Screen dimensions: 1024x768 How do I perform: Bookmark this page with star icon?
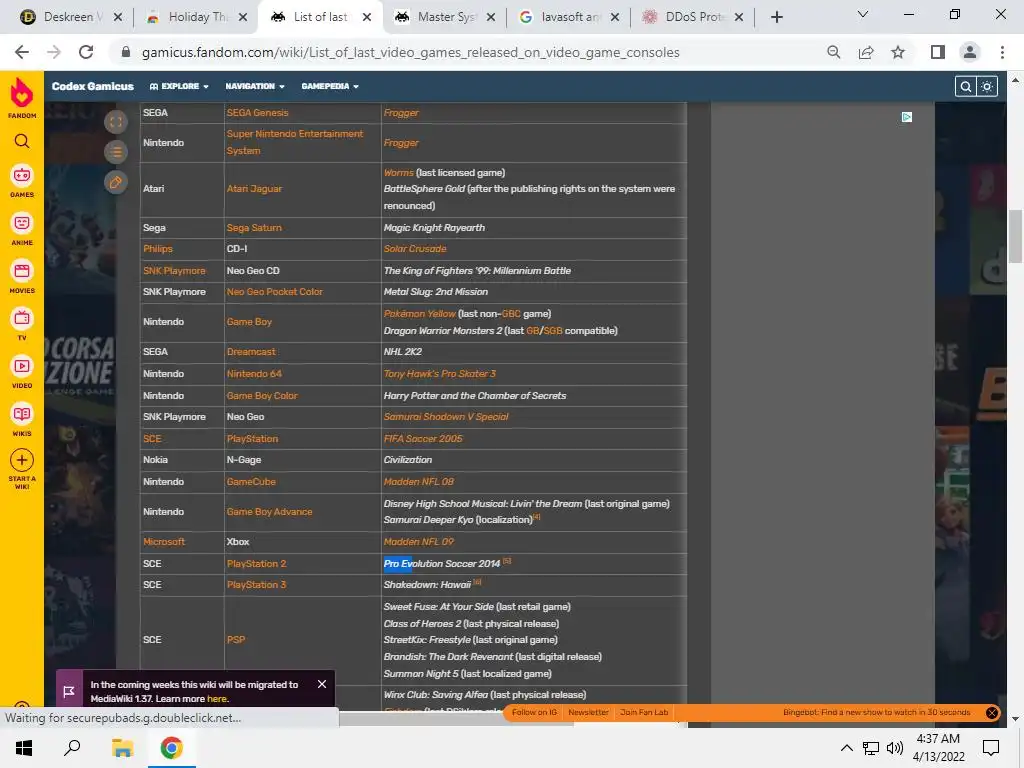(x=898, y=52)
